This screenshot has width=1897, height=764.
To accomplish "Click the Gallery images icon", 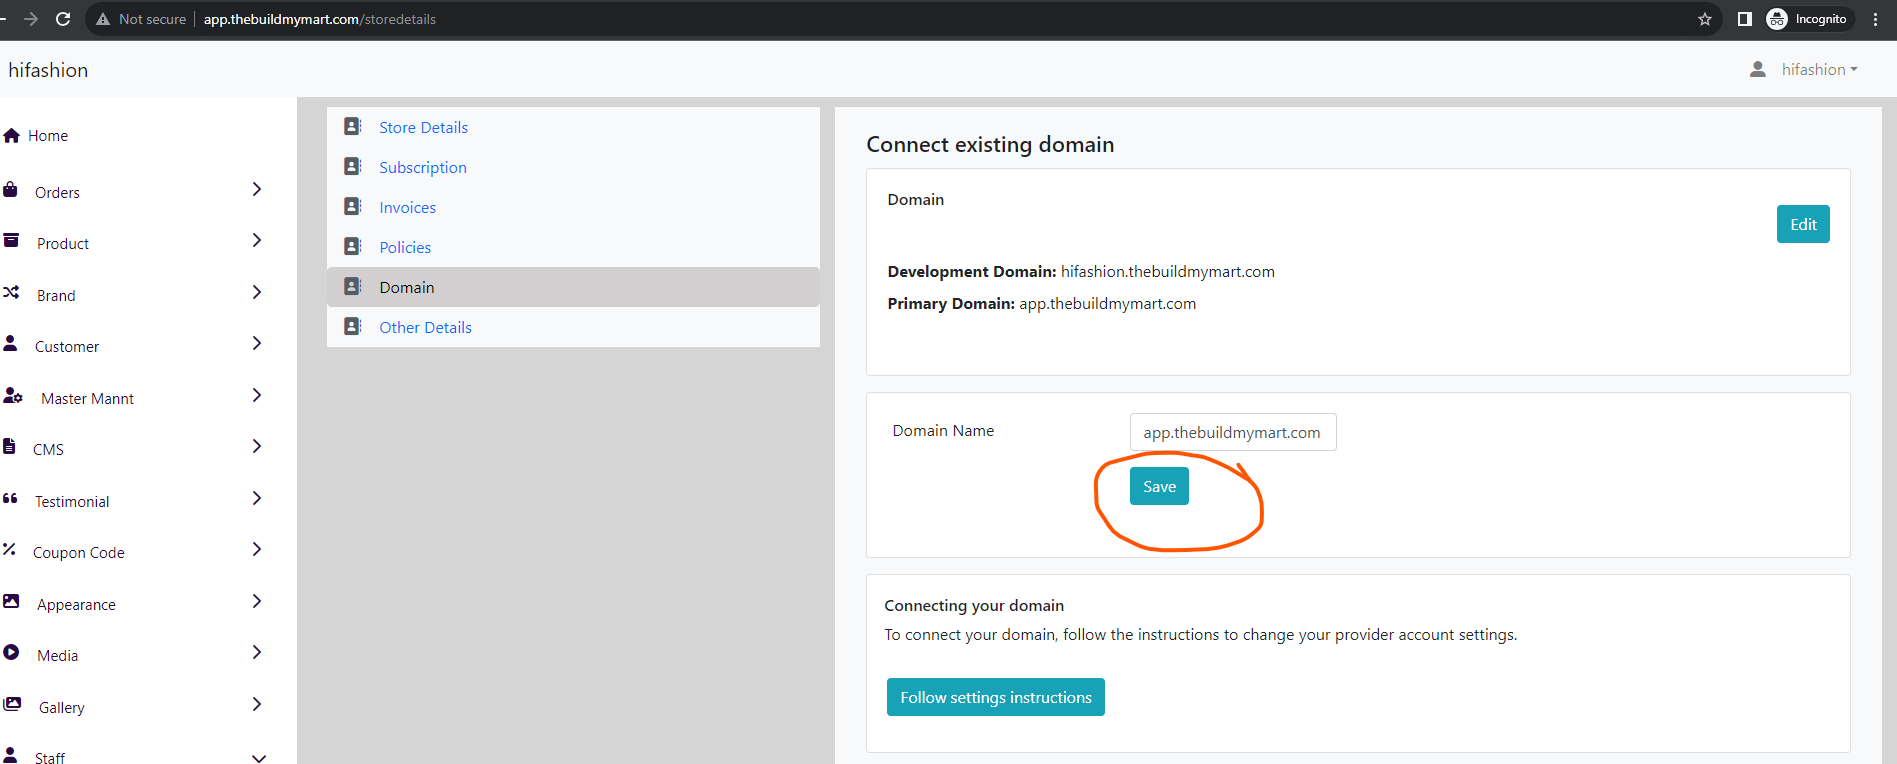I will tap(12, 704).
